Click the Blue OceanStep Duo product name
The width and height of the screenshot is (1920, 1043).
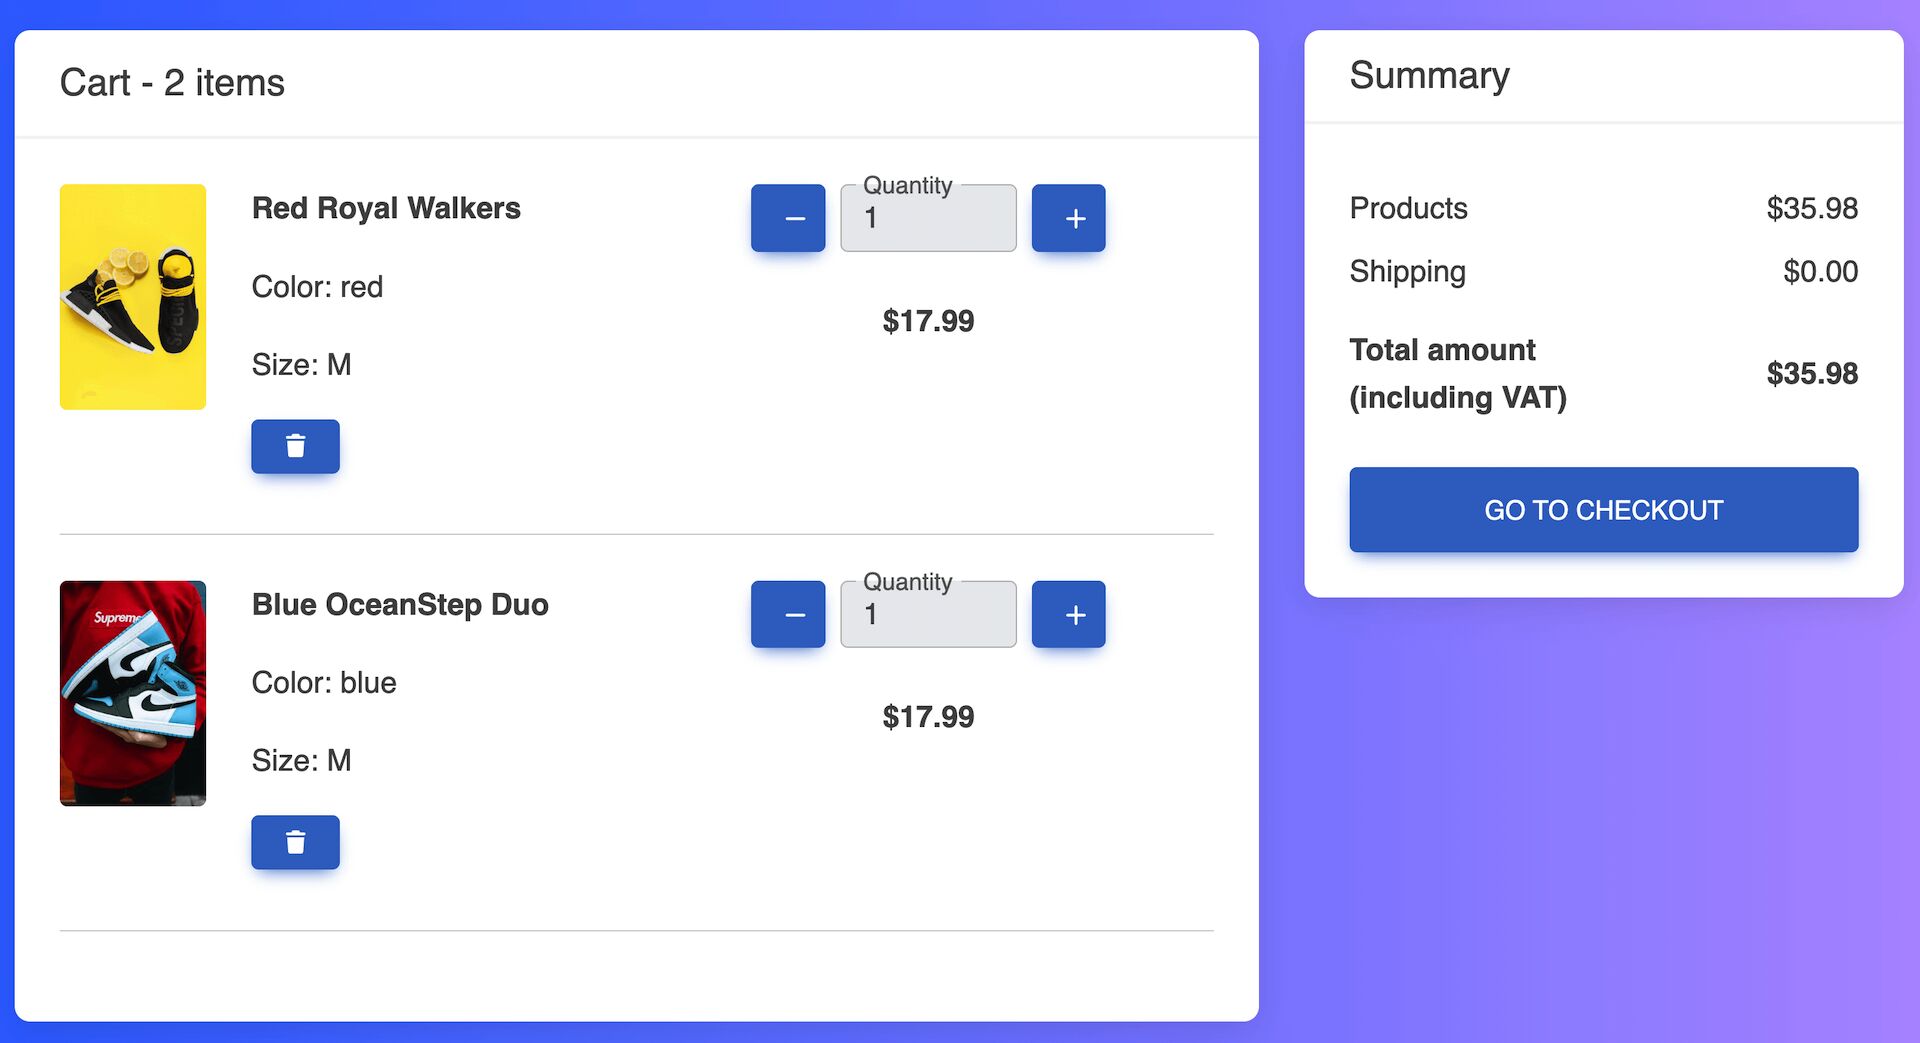400,604
